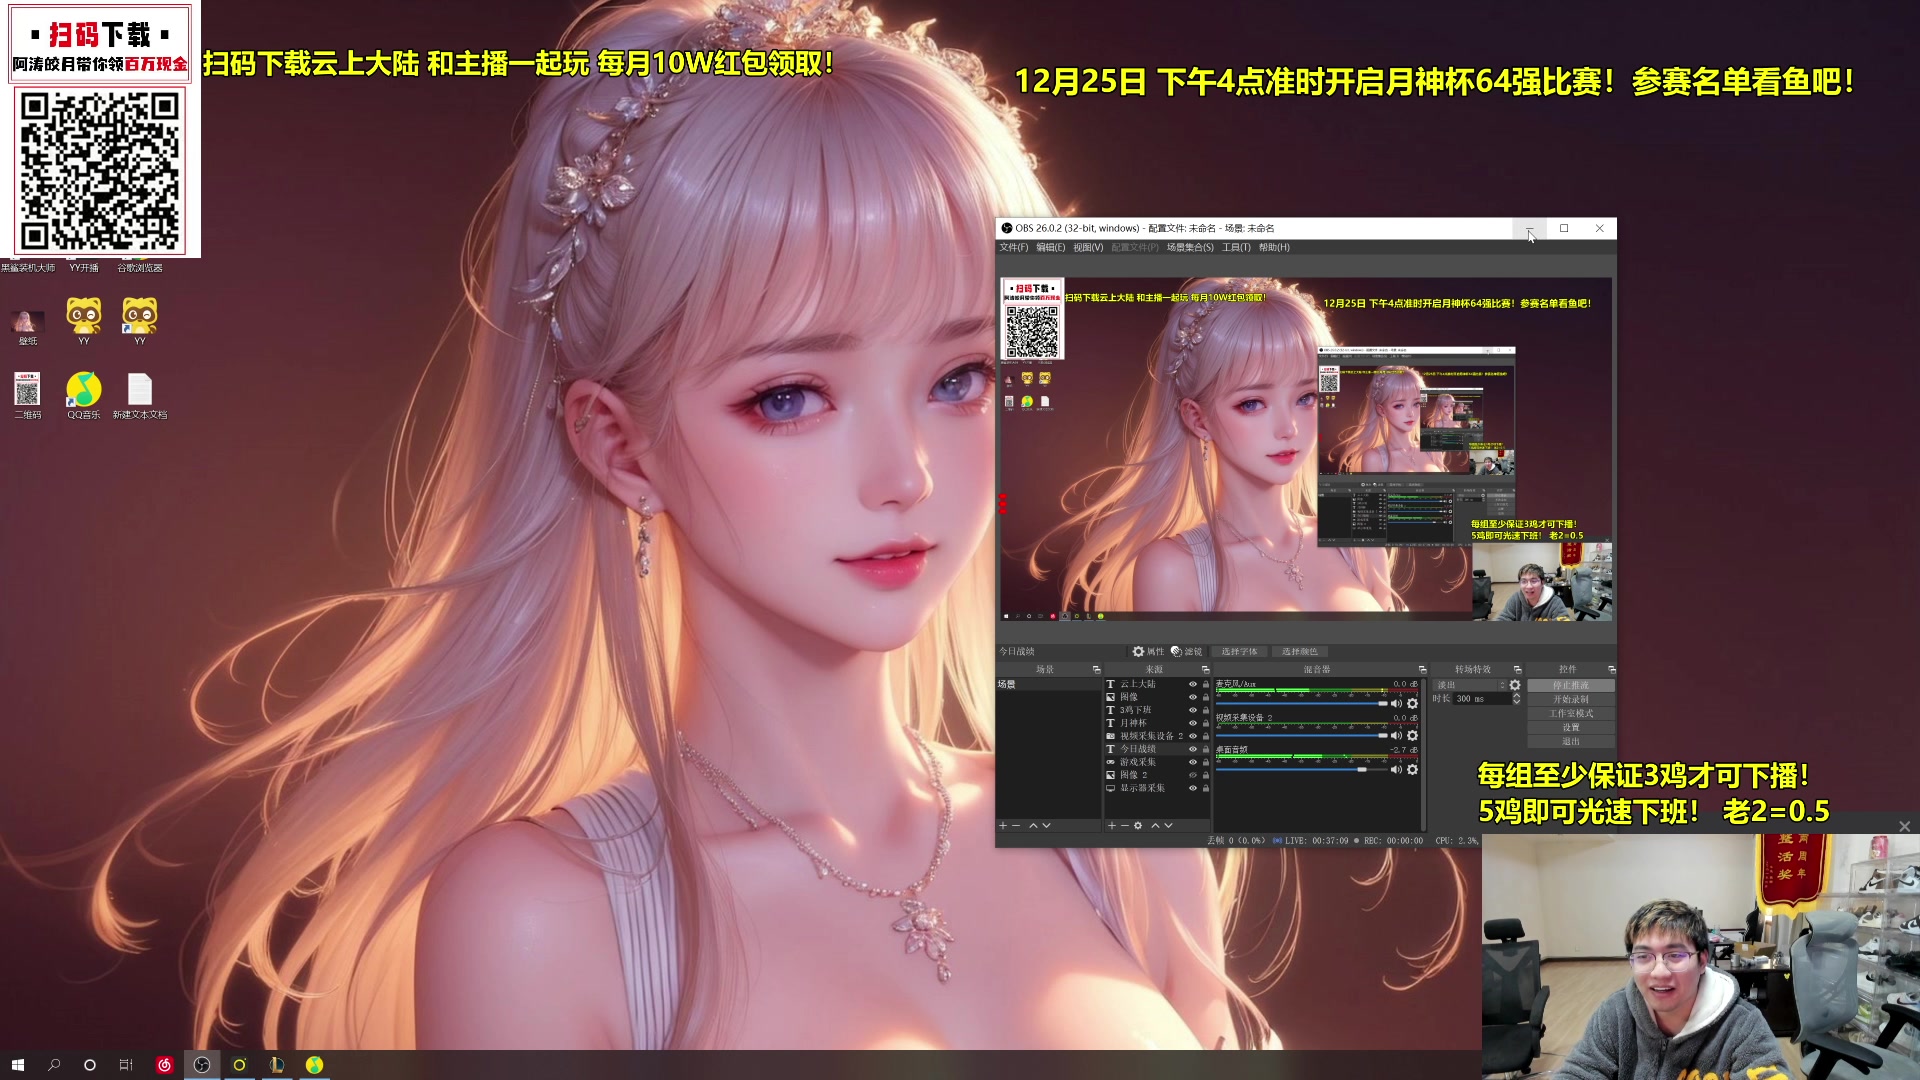Click 滤镜 filters icon button
This screenshot has height=1080, width=1920.
point(1186,652)
